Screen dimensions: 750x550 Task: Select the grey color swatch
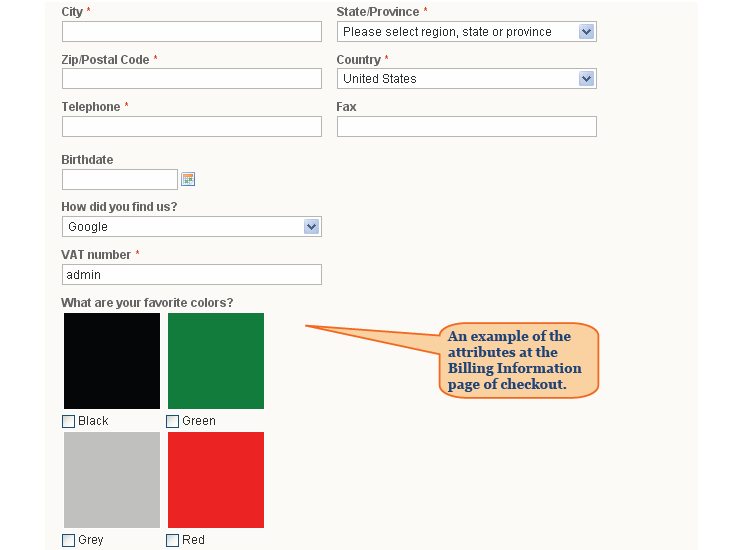pos(112,480)
